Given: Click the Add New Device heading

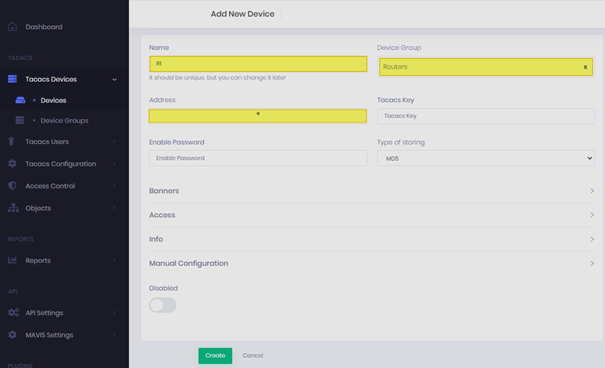Looking at the screenshot, I should click(x=242, y=14).
